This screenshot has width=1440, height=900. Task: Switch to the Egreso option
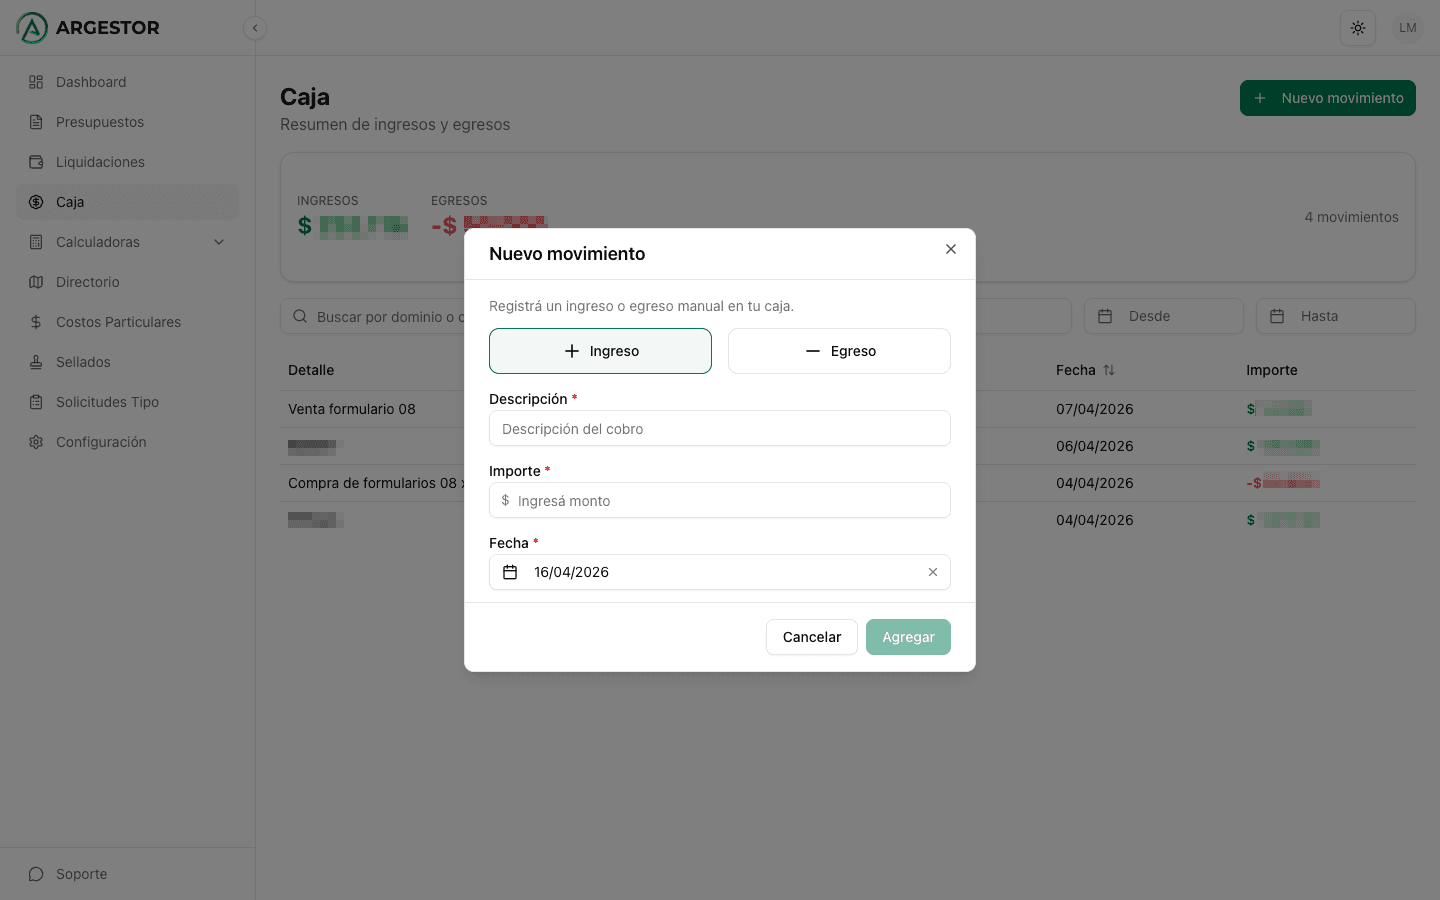(x=839, y=351)
